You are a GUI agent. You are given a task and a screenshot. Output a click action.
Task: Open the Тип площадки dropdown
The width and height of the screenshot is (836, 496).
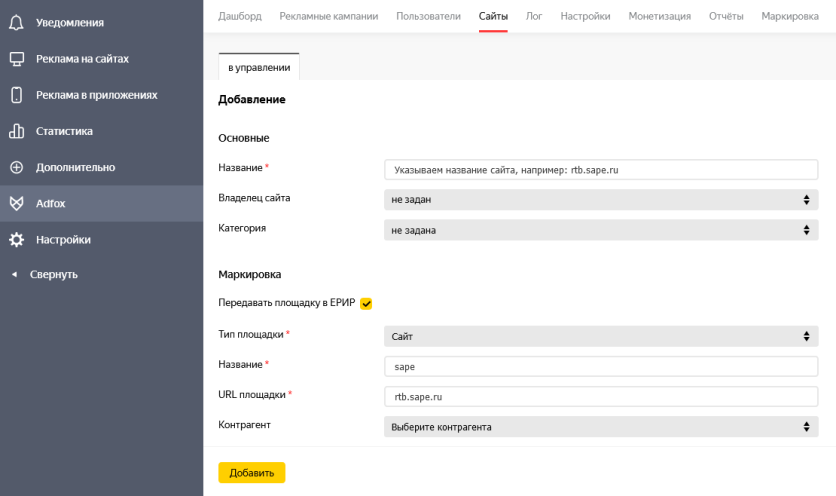(601, 336)
